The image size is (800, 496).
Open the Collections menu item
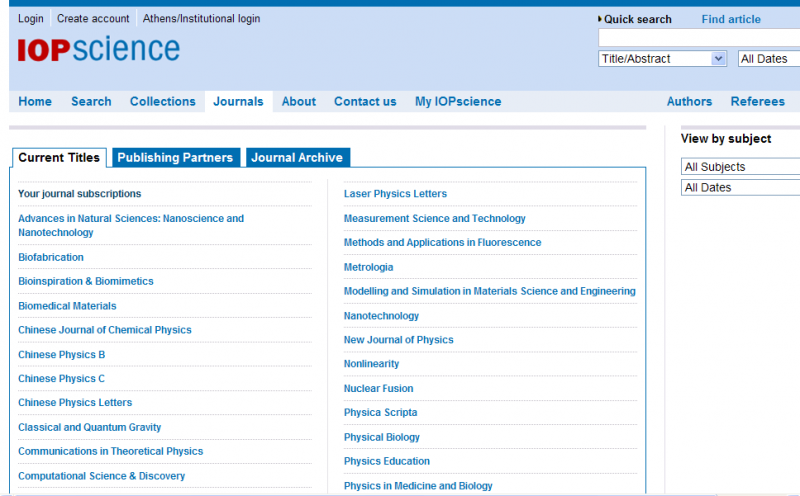pyautogui.click(x=163, y=102)
